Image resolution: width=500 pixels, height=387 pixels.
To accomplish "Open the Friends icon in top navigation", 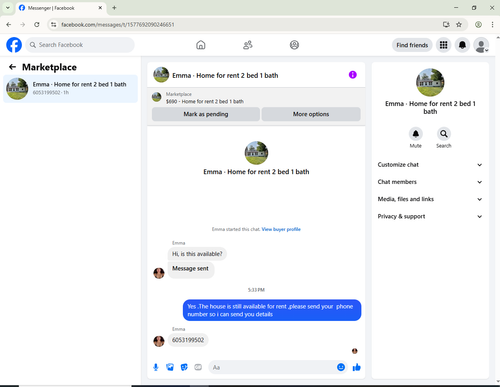I will click(x=248, y=45).
